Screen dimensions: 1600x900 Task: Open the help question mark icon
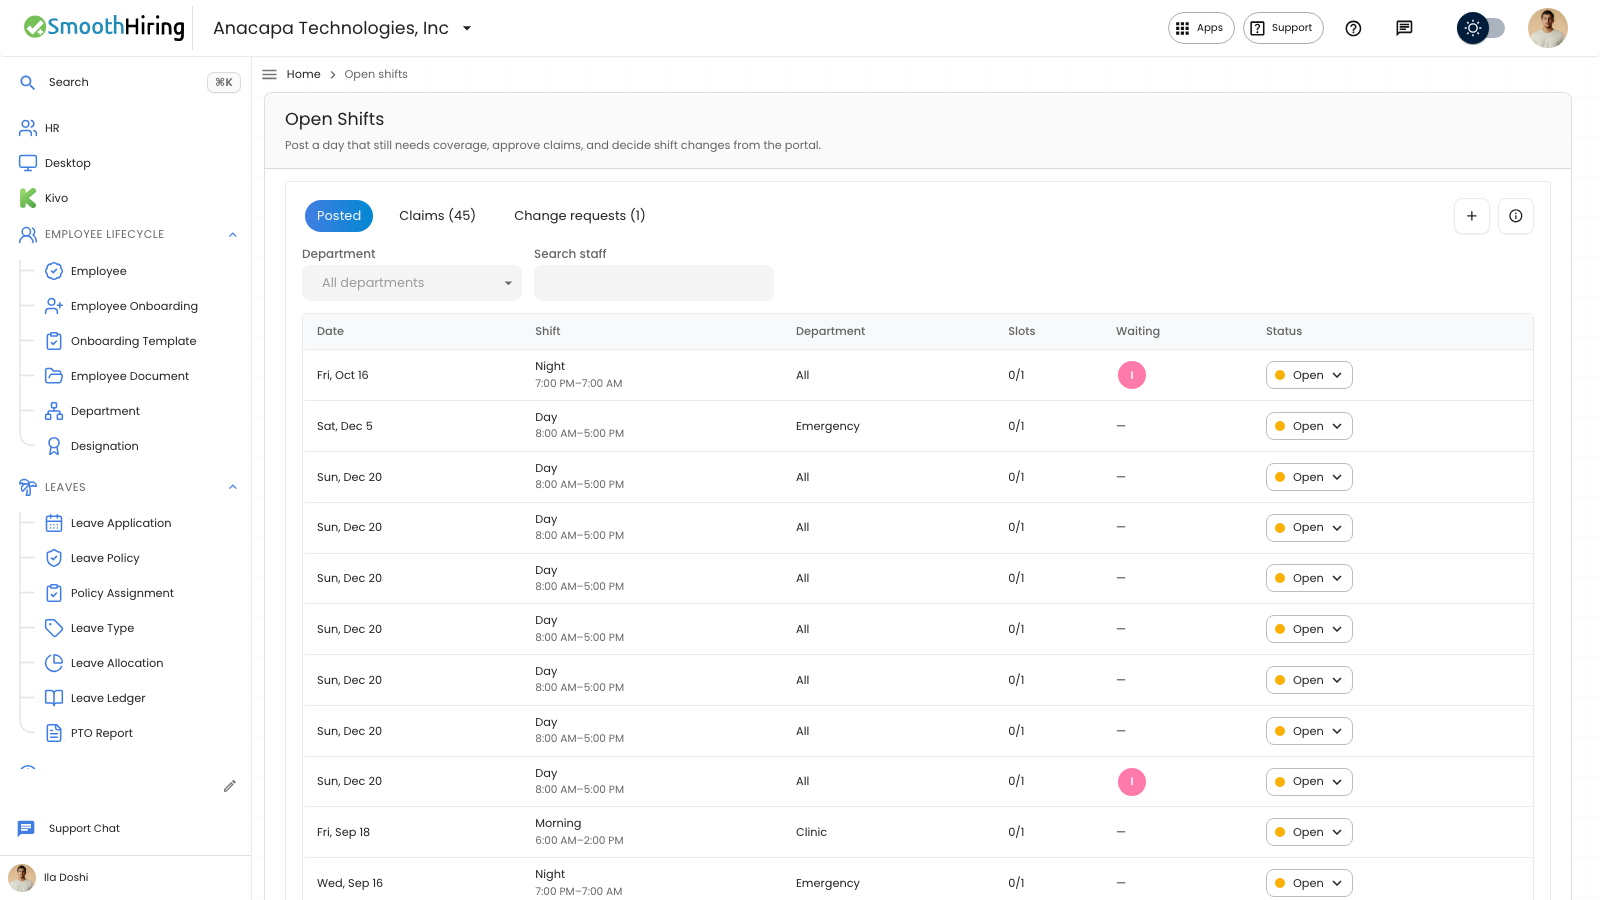pos(1353,28)
